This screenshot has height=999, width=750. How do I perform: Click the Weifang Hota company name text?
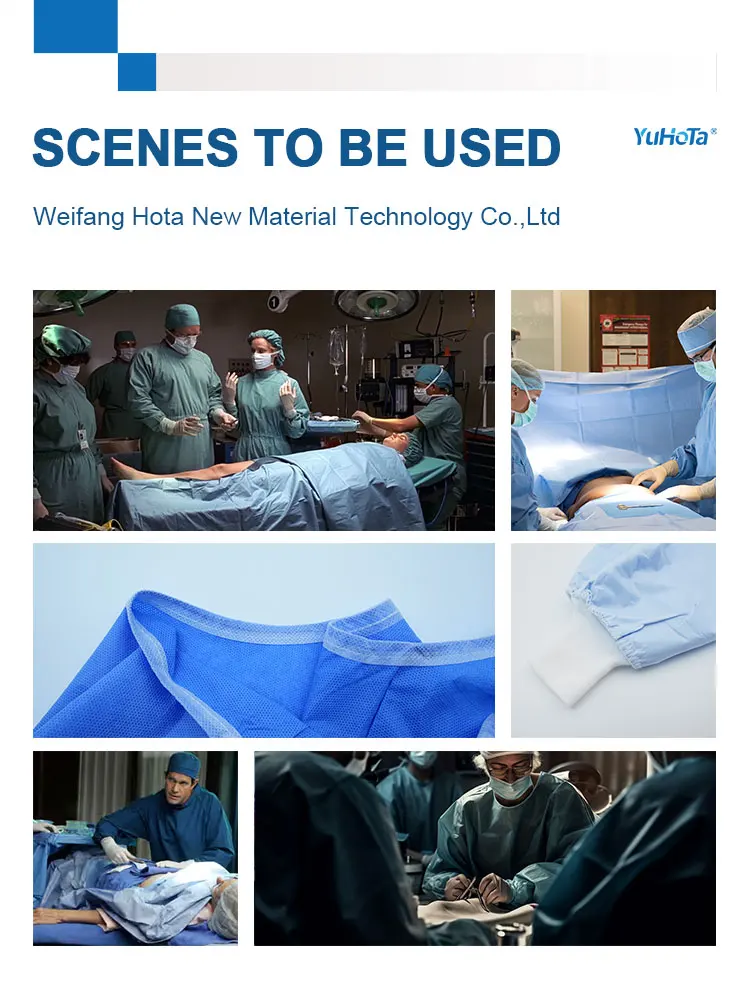[x=296, y=217]
